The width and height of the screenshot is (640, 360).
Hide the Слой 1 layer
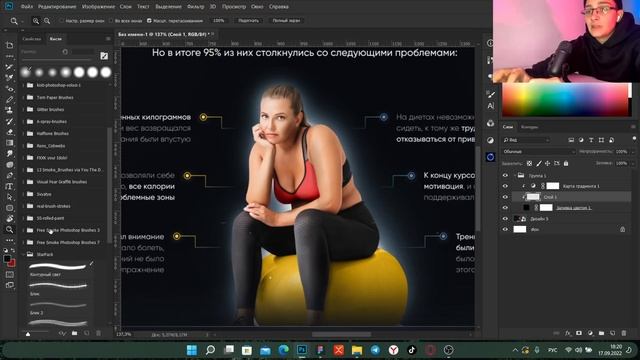pos(505,197)
